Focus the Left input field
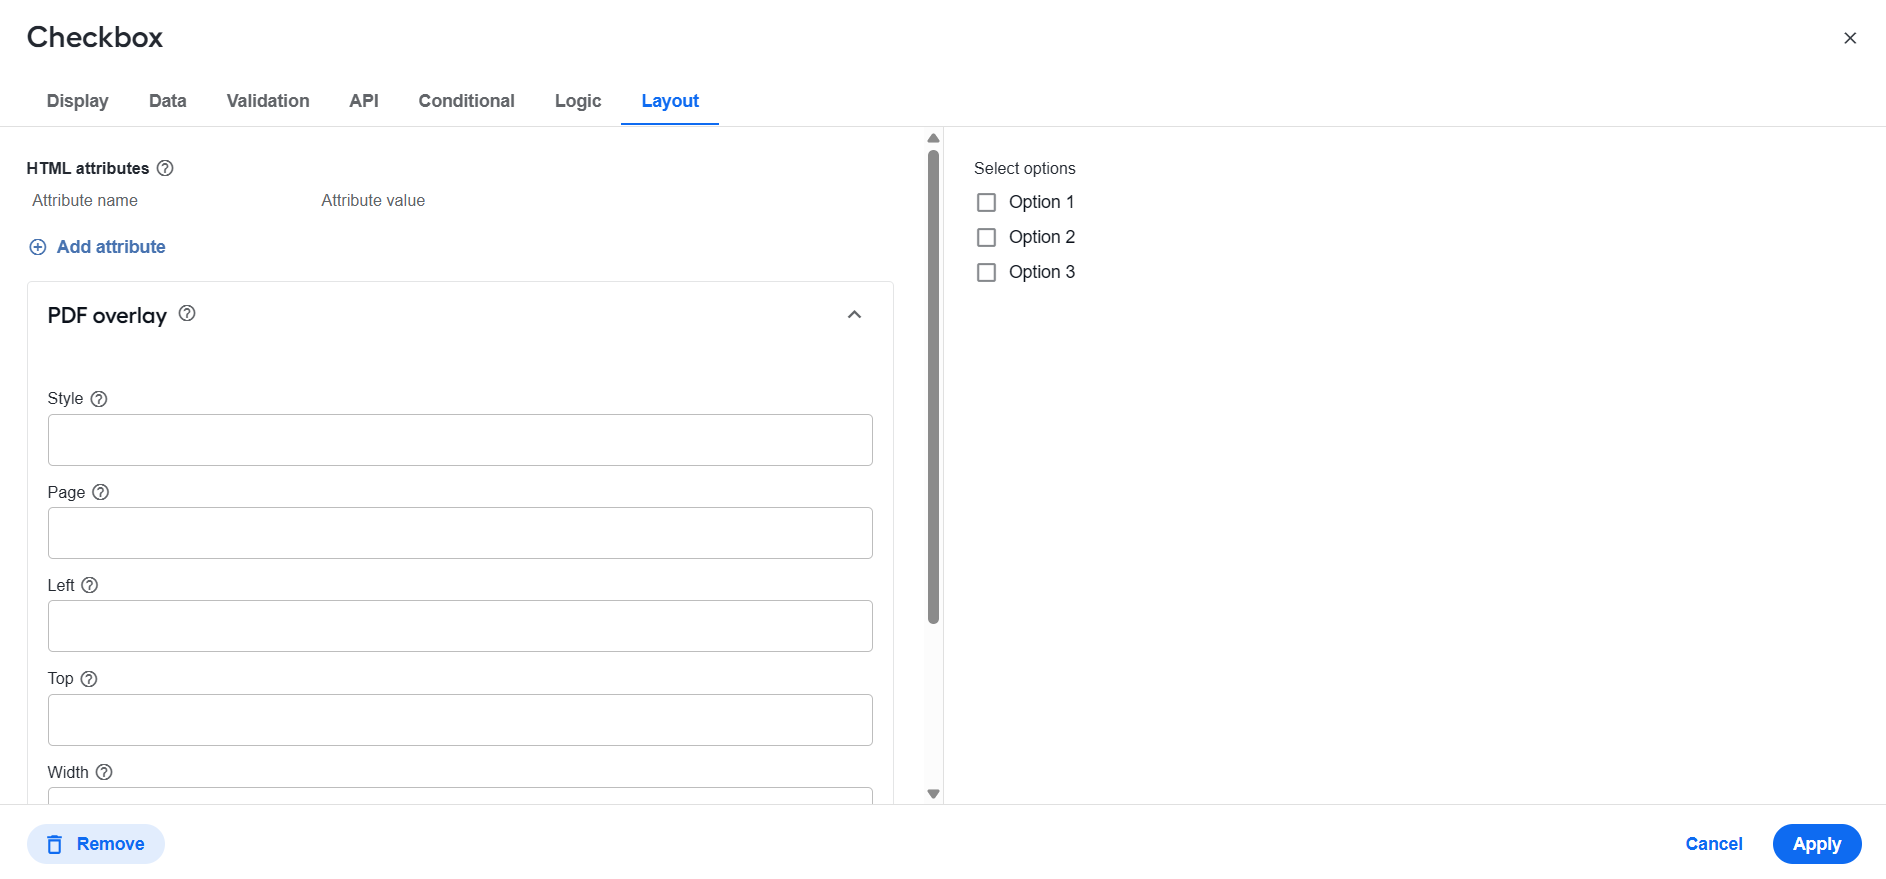Viewport: 1886px width, 879px height. 460,626
